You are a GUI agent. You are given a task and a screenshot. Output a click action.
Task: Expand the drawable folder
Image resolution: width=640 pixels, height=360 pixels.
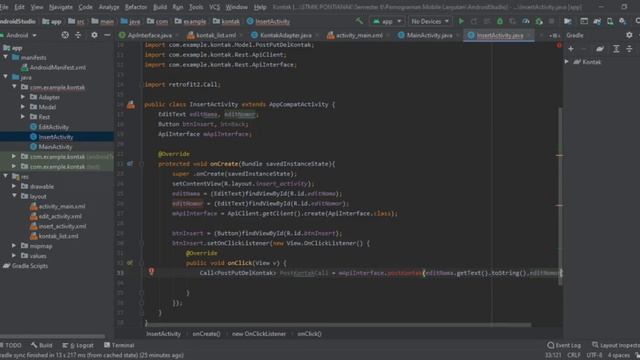(14, 186)
